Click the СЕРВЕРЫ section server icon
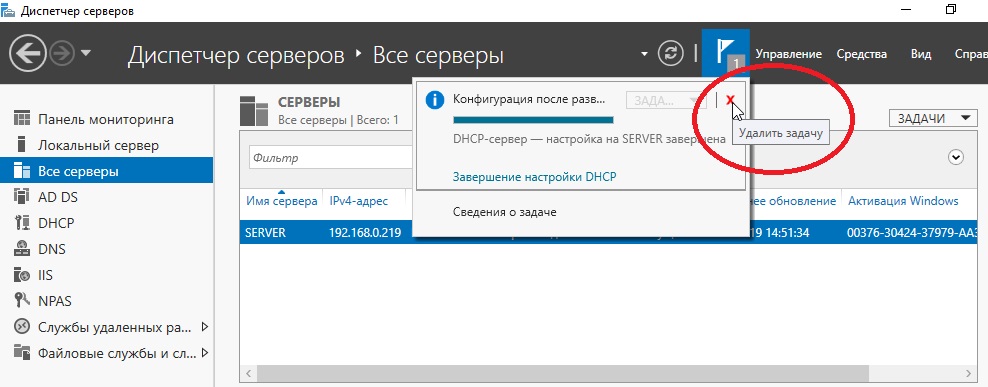The height and width of the screenshot is (387, 988). 255,111
